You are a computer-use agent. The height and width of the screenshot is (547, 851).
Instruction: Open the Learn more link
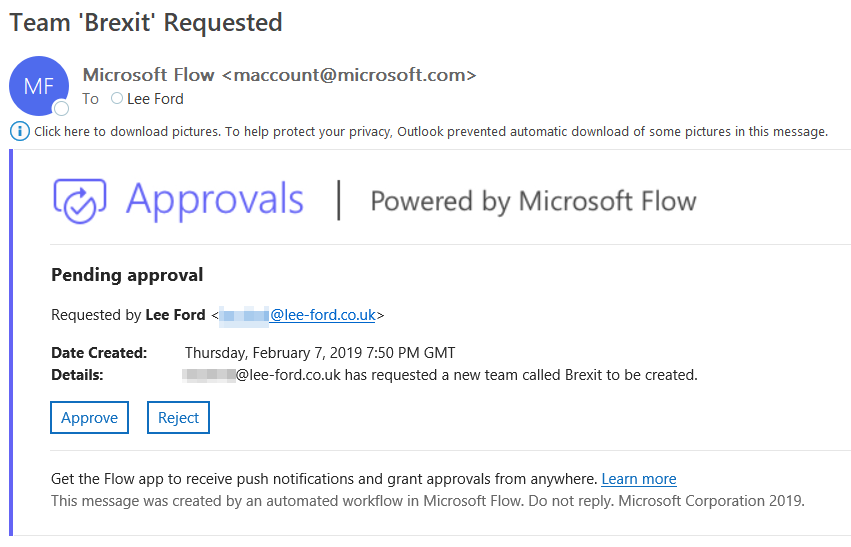639,479
